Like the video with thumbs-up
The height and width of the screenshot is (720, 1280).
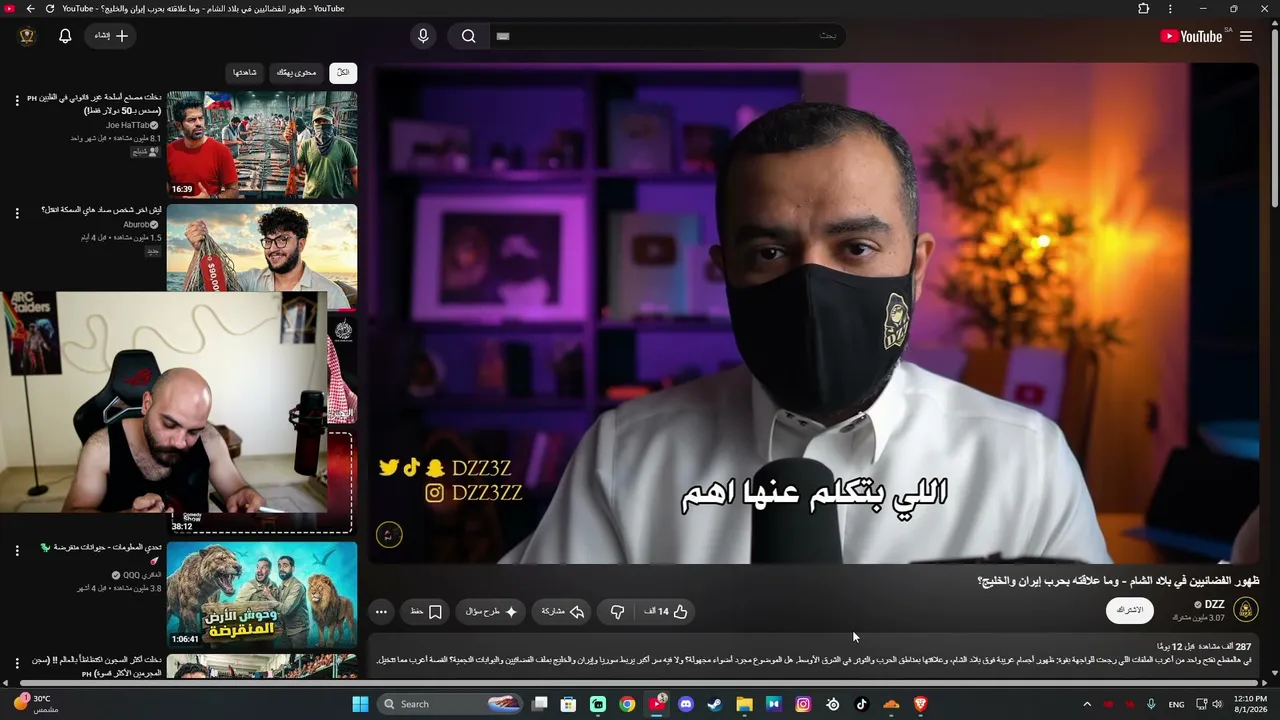click(x=668, y=611)
